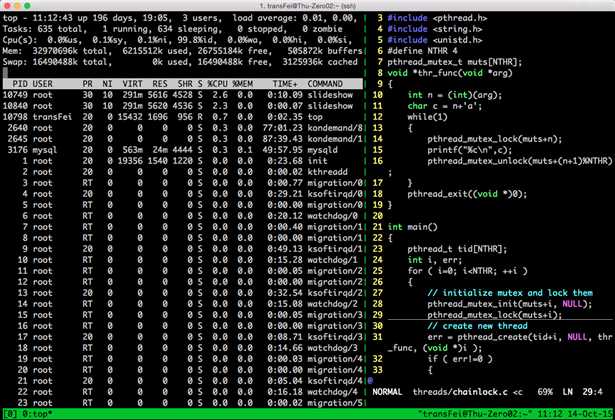
Task: Click the LN 29:4 cursor position indicator
Action: (x=583, y=392)
